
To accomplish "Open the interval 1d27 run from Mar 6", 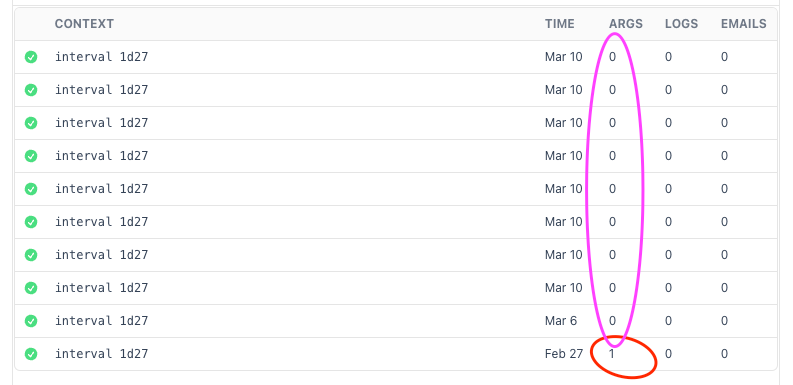I will [x=101, y=321].
